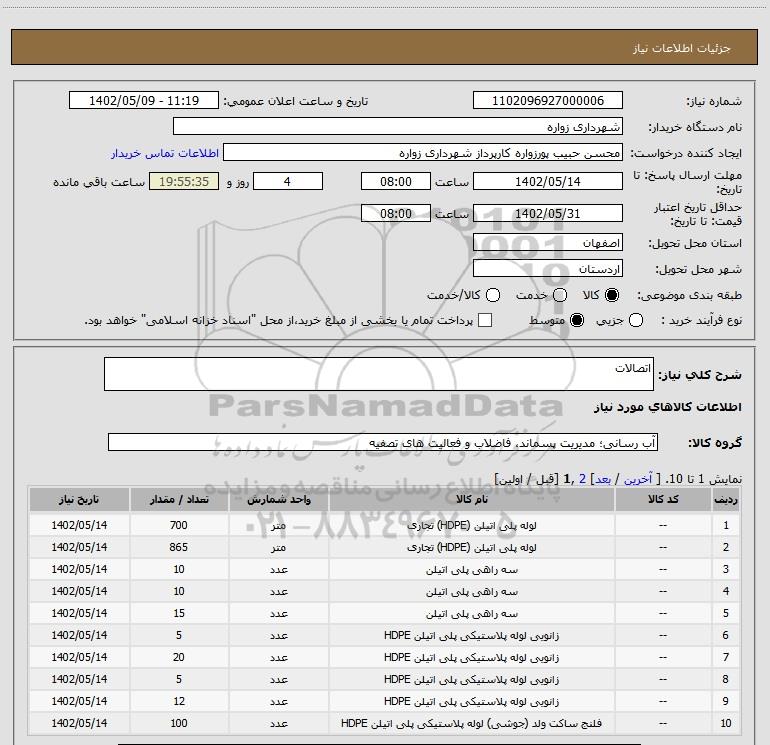Choose the متوسط purchase process option
The height and width of the screenshot is (745, 770).
[577, 320]
